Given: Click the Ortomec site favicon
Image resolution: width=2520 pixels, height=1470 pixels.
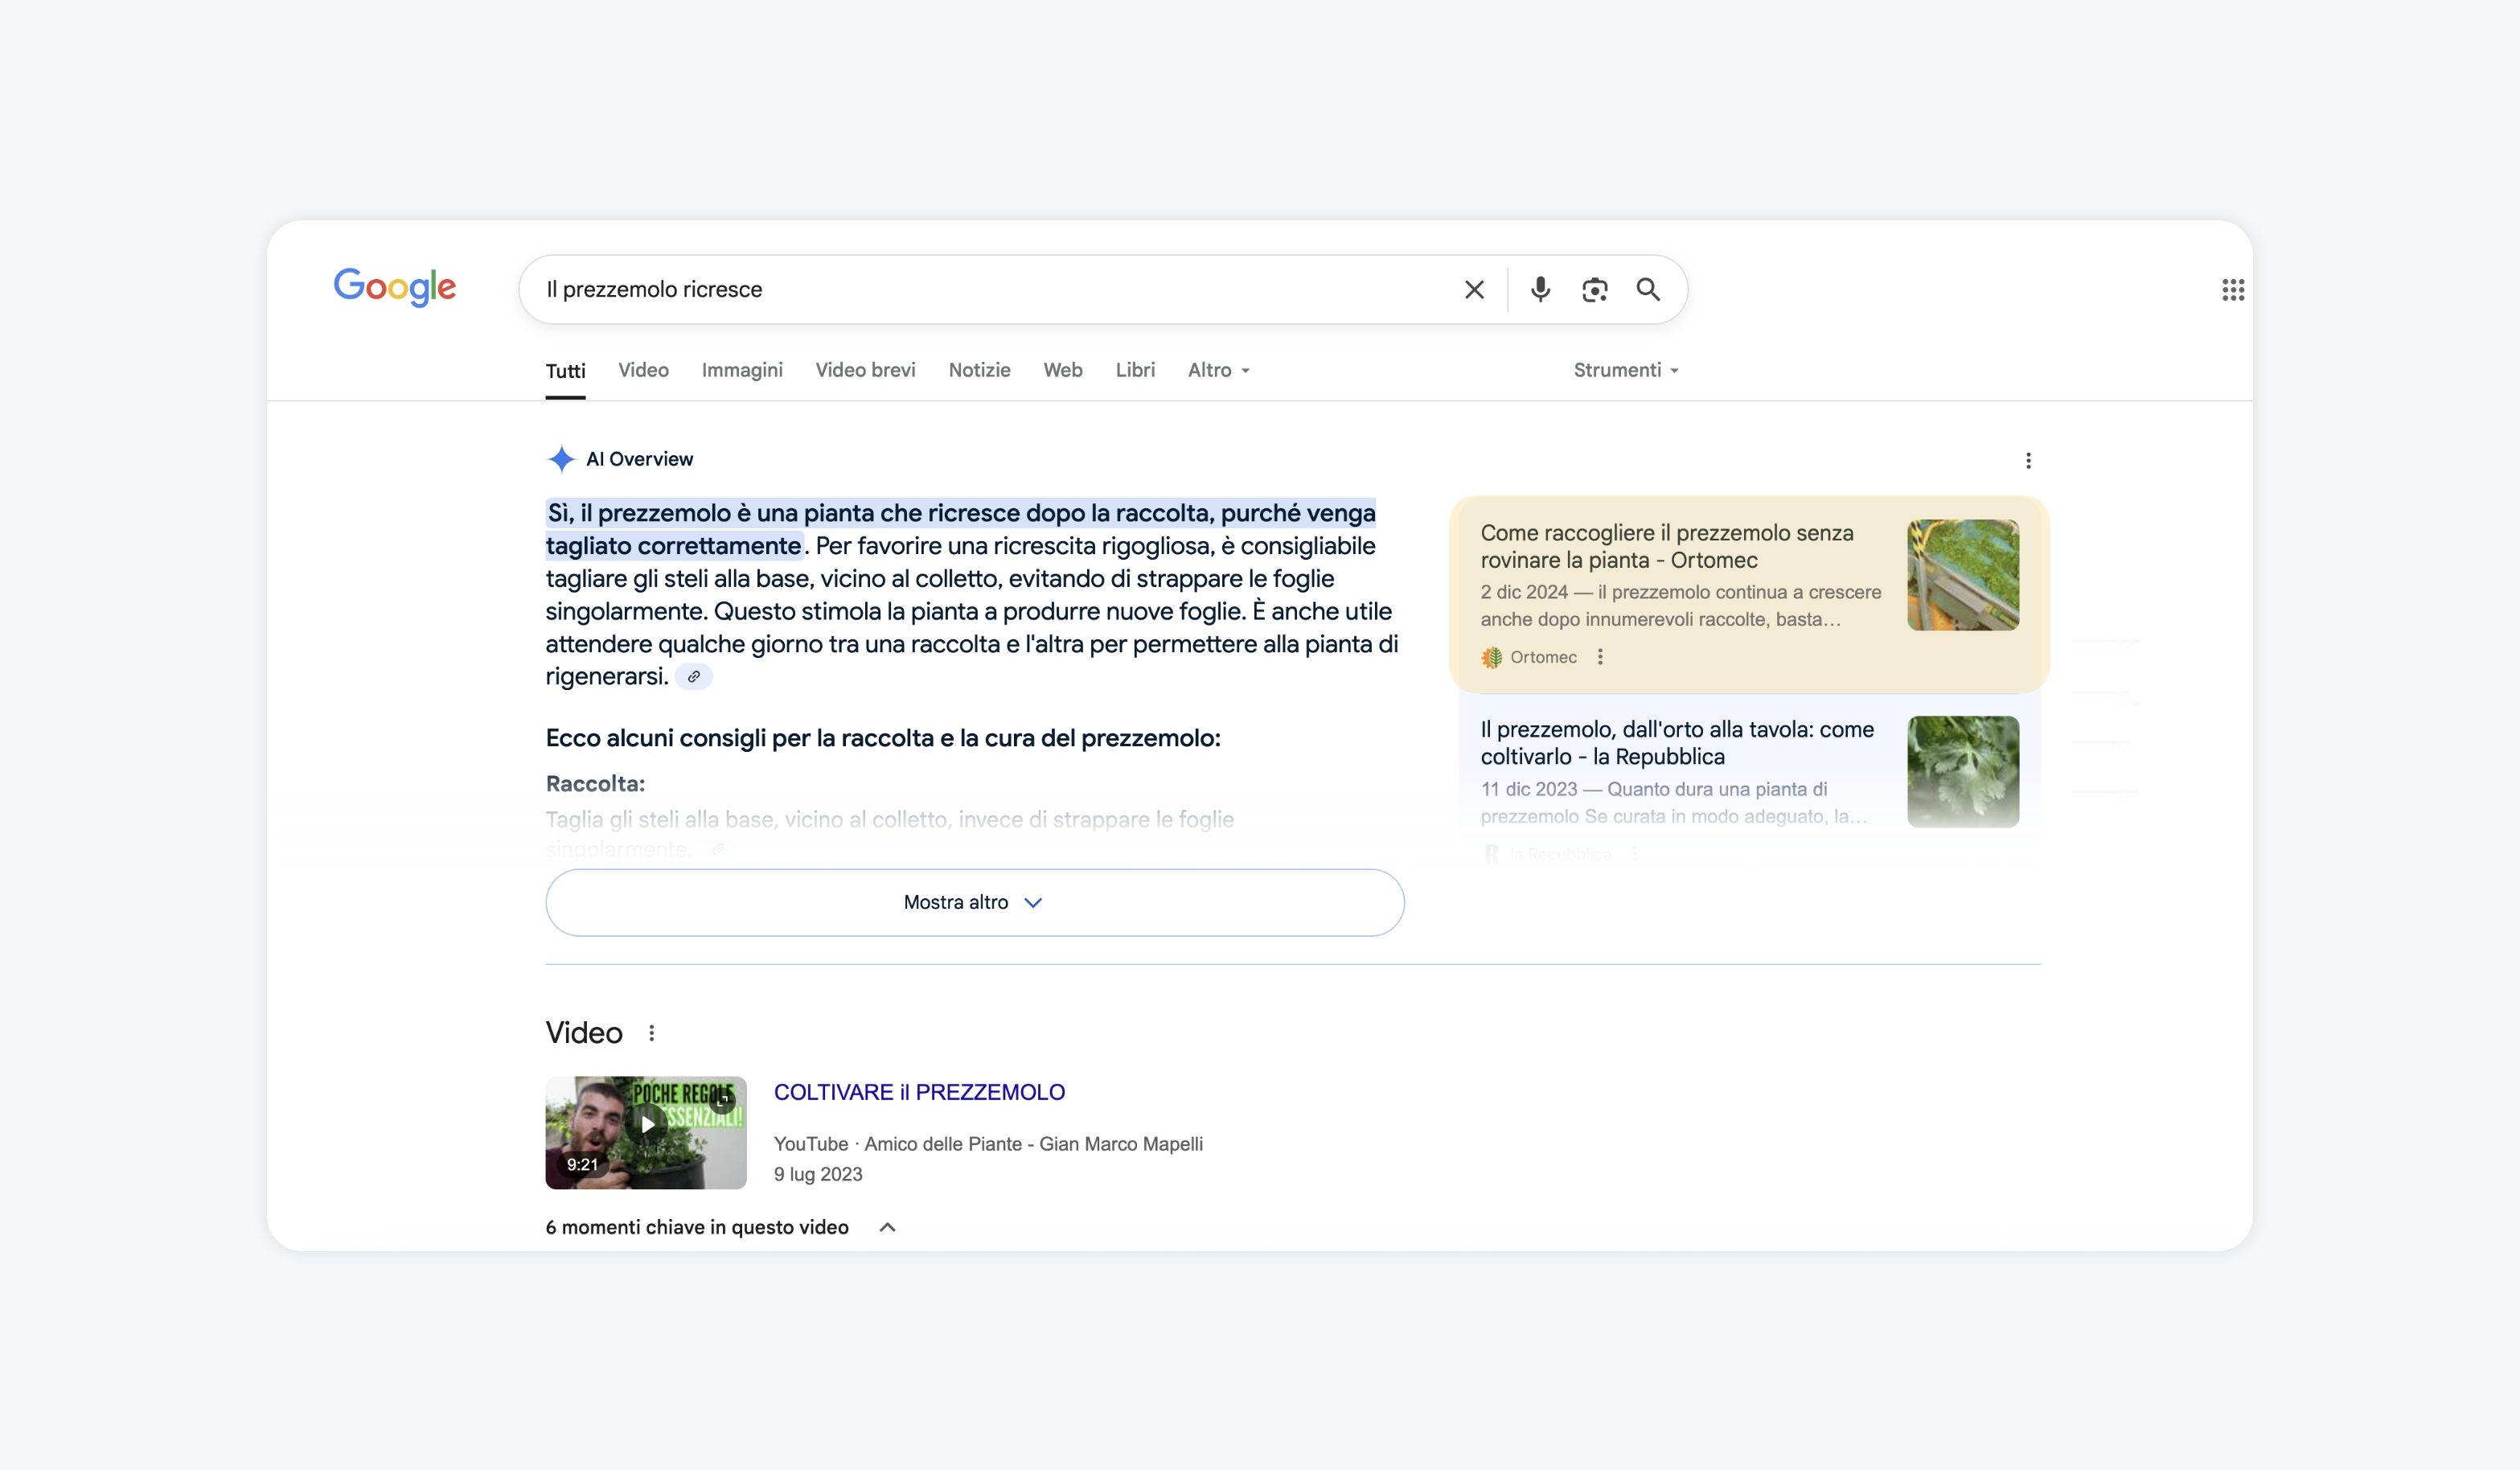Looking at the screenshot, I should 1492,657.
